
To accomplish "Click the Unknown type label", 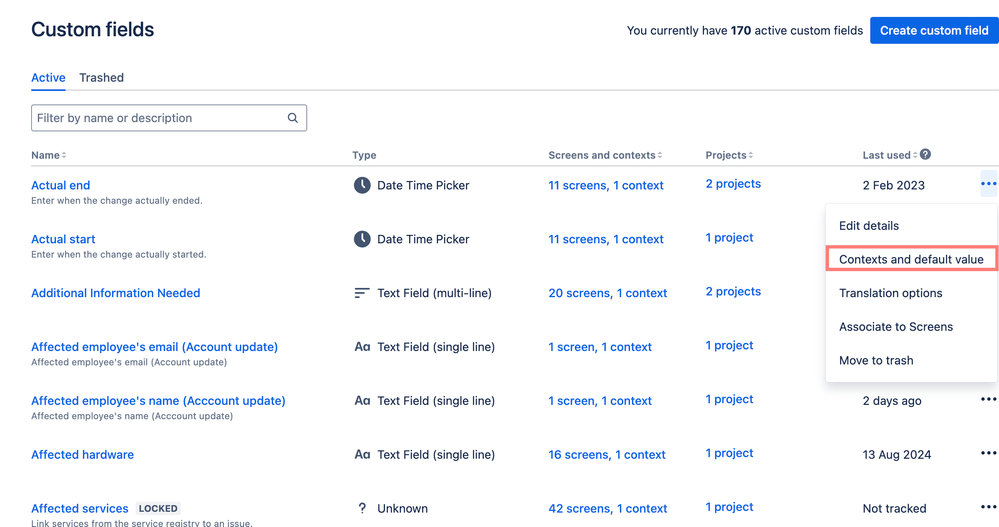I will point(402,509).
